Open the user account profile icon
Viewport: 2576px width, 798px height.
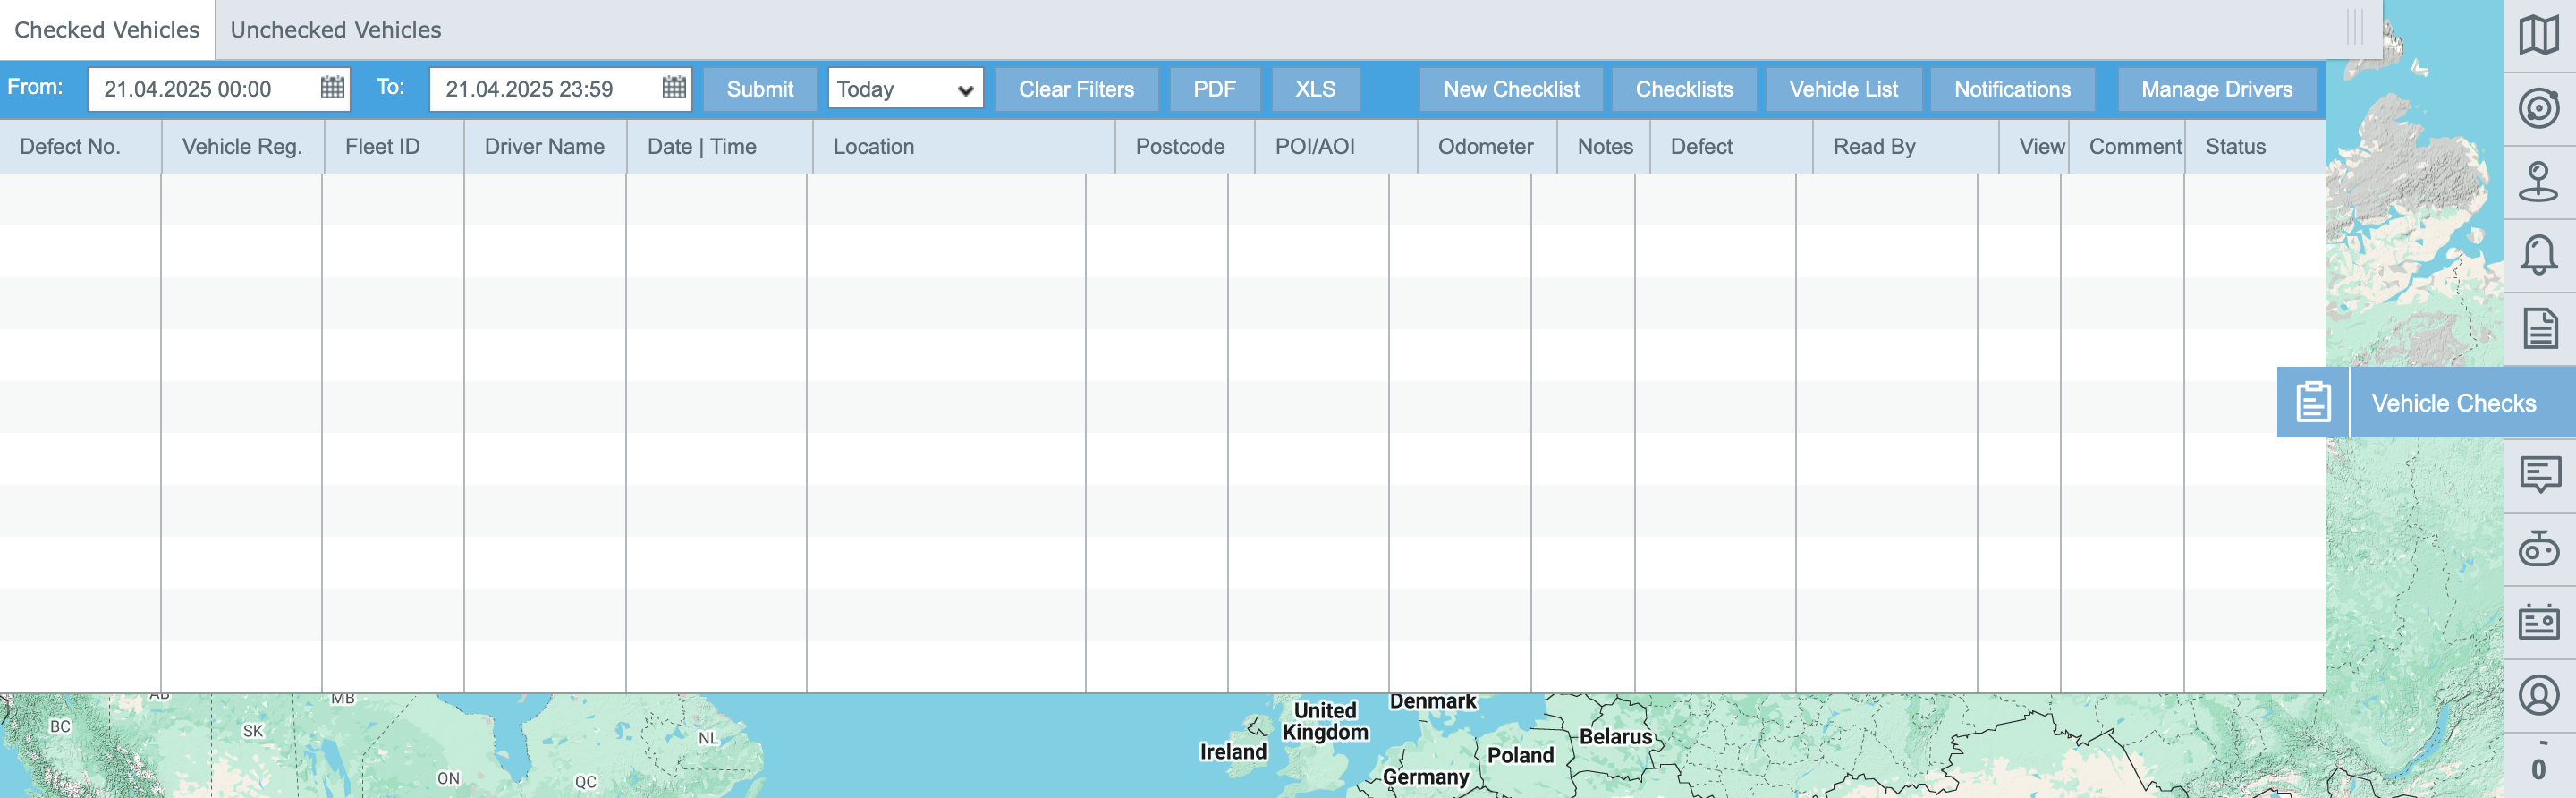(x=2538, y=695)
